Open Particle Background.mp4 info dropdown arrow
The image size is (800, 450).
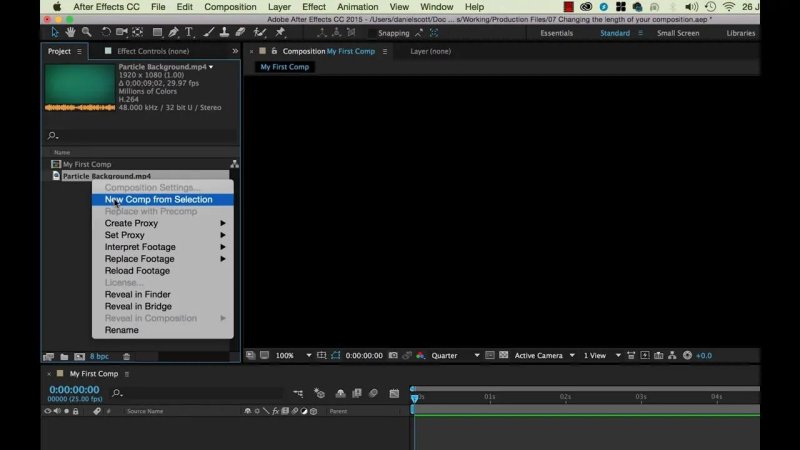211,67
